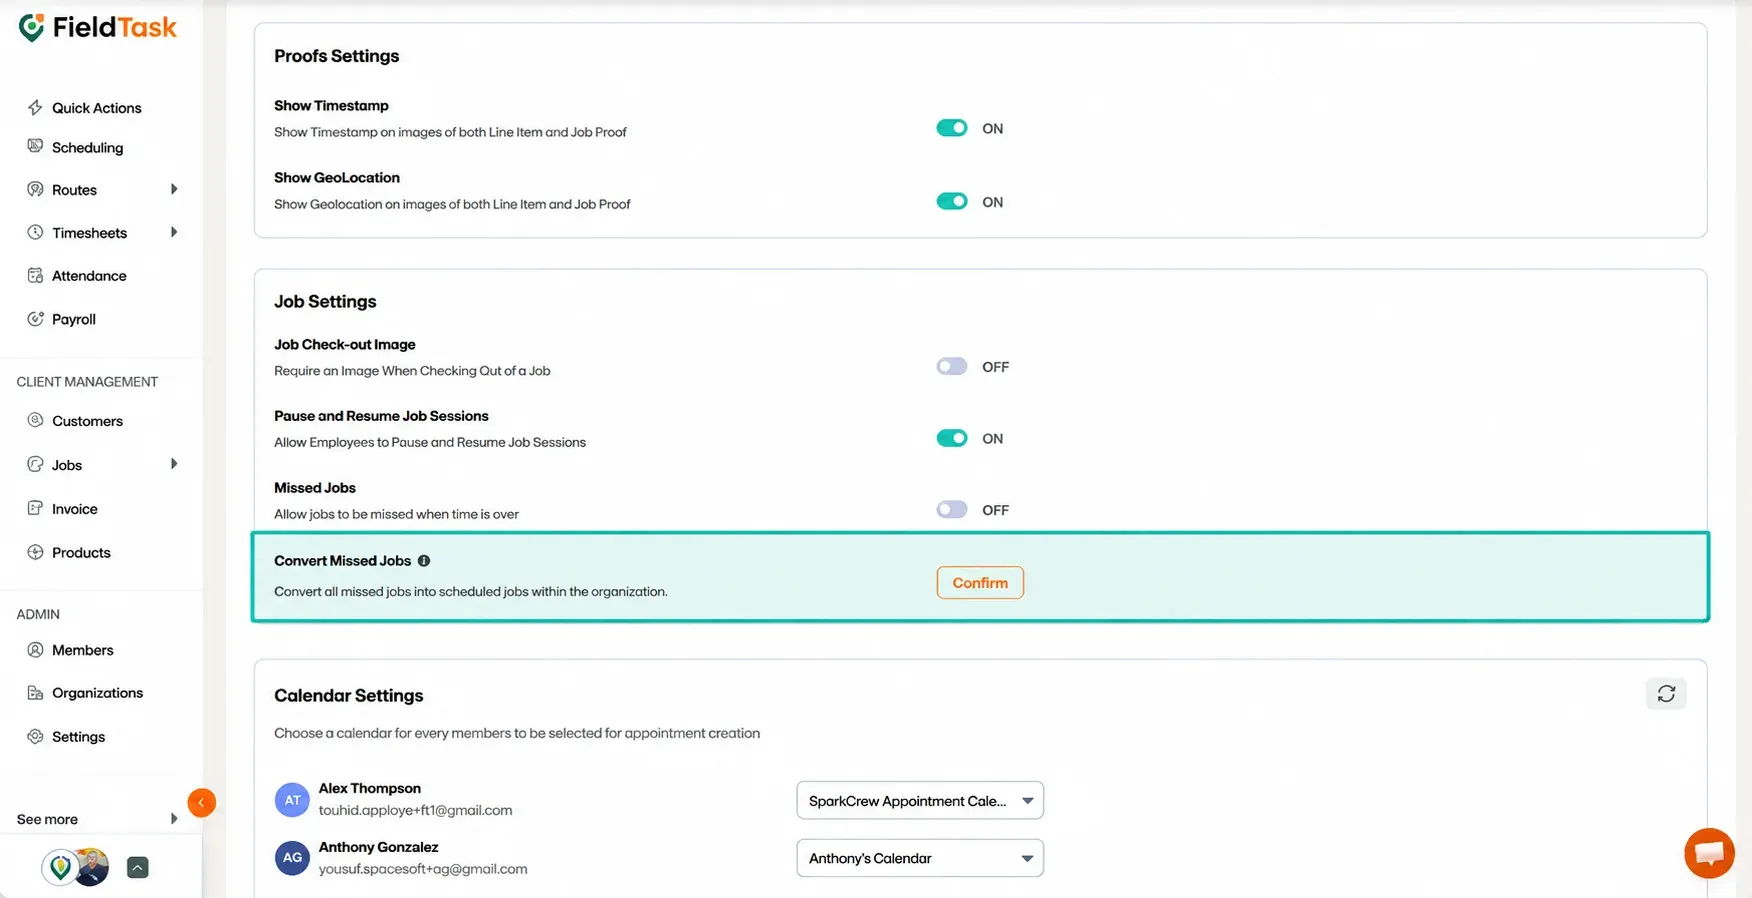Click the Invoice sidebar icon
This screenshot has width=1752, height=898.
35,509
